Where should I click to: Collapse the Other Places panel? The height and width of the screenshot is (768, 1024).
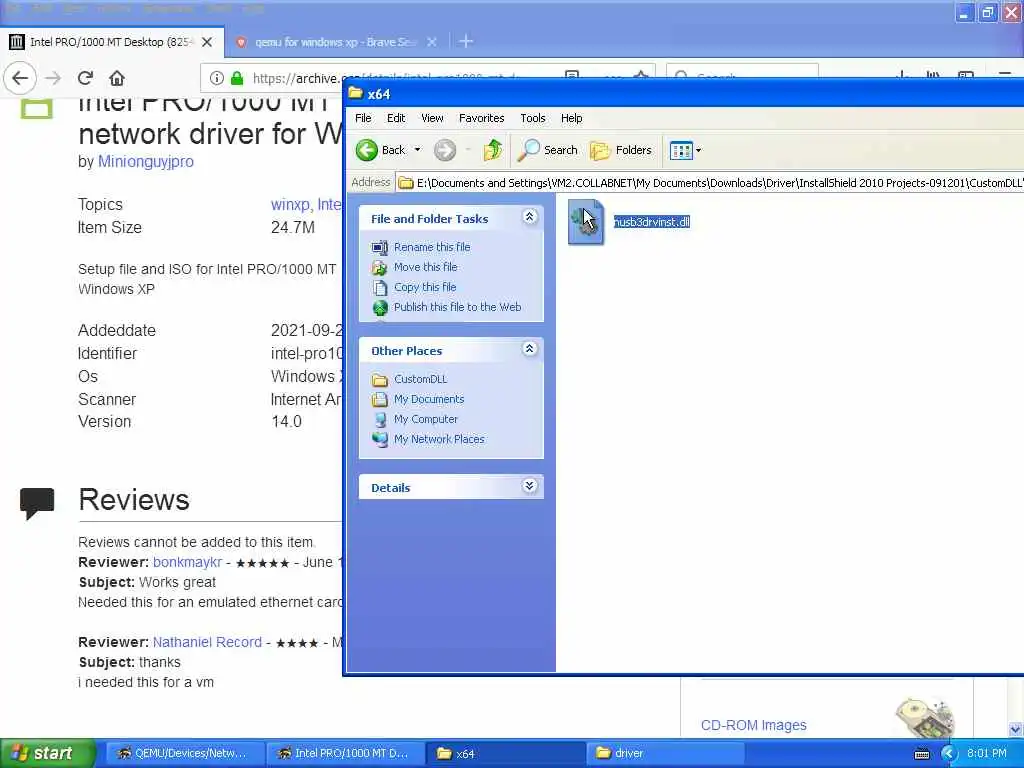530,349
